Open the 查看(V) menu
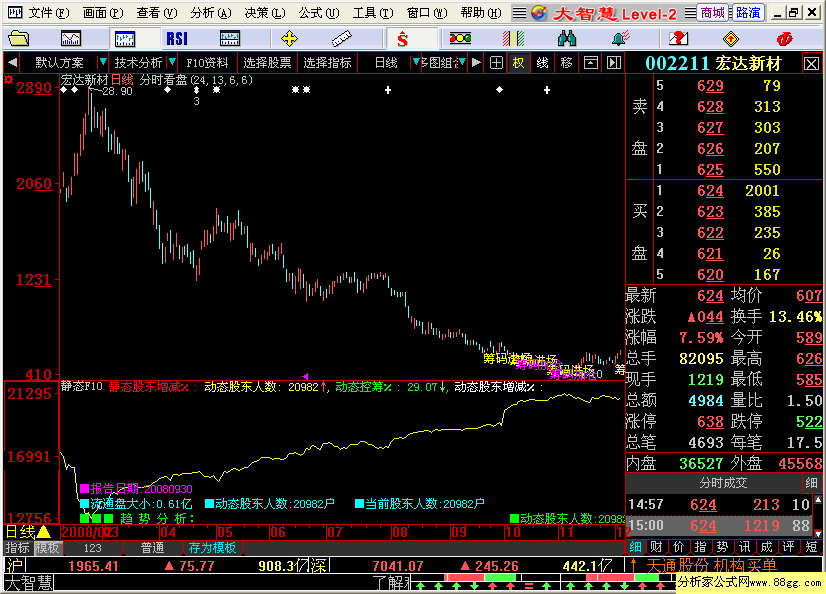 156,13
